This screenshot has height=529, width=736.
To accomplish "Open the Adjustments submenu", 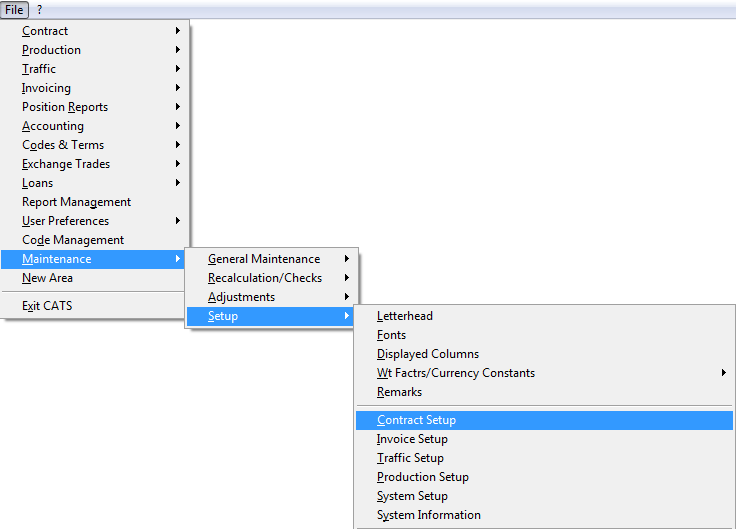I will [x=272, y=297].
